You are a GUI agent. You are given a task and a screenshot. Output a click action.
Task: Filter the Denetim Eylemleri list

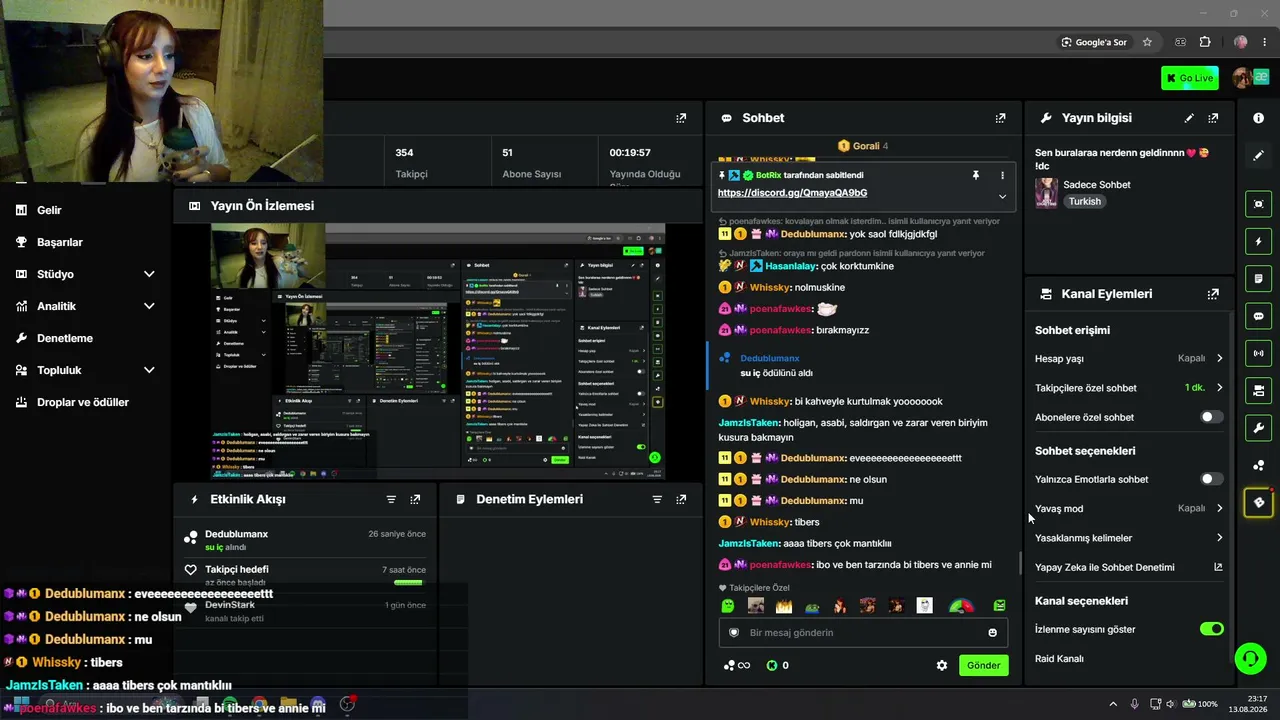657,499
